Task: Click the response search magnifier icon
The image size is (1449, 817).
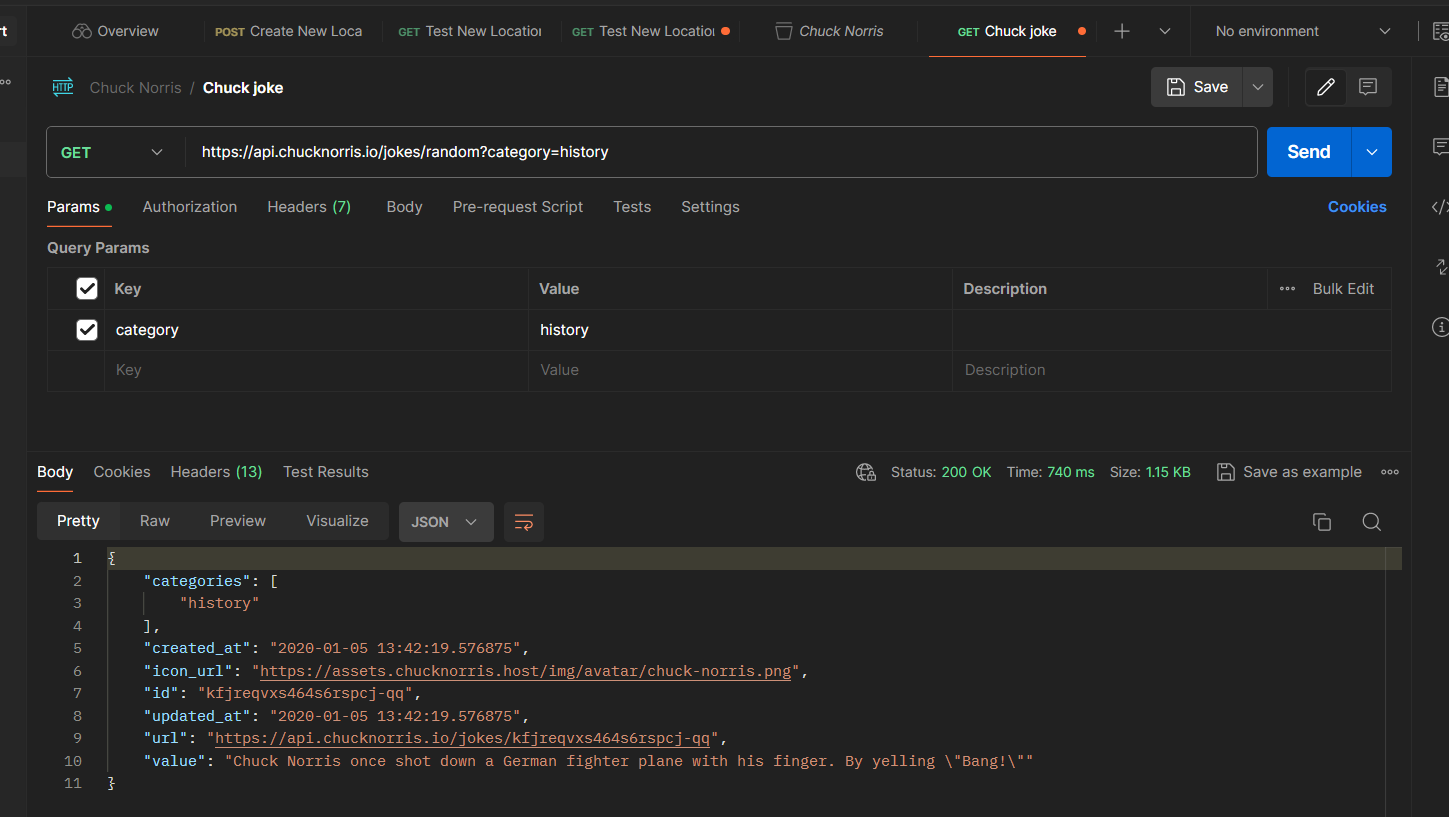Action: click(x=1372, y=522)
